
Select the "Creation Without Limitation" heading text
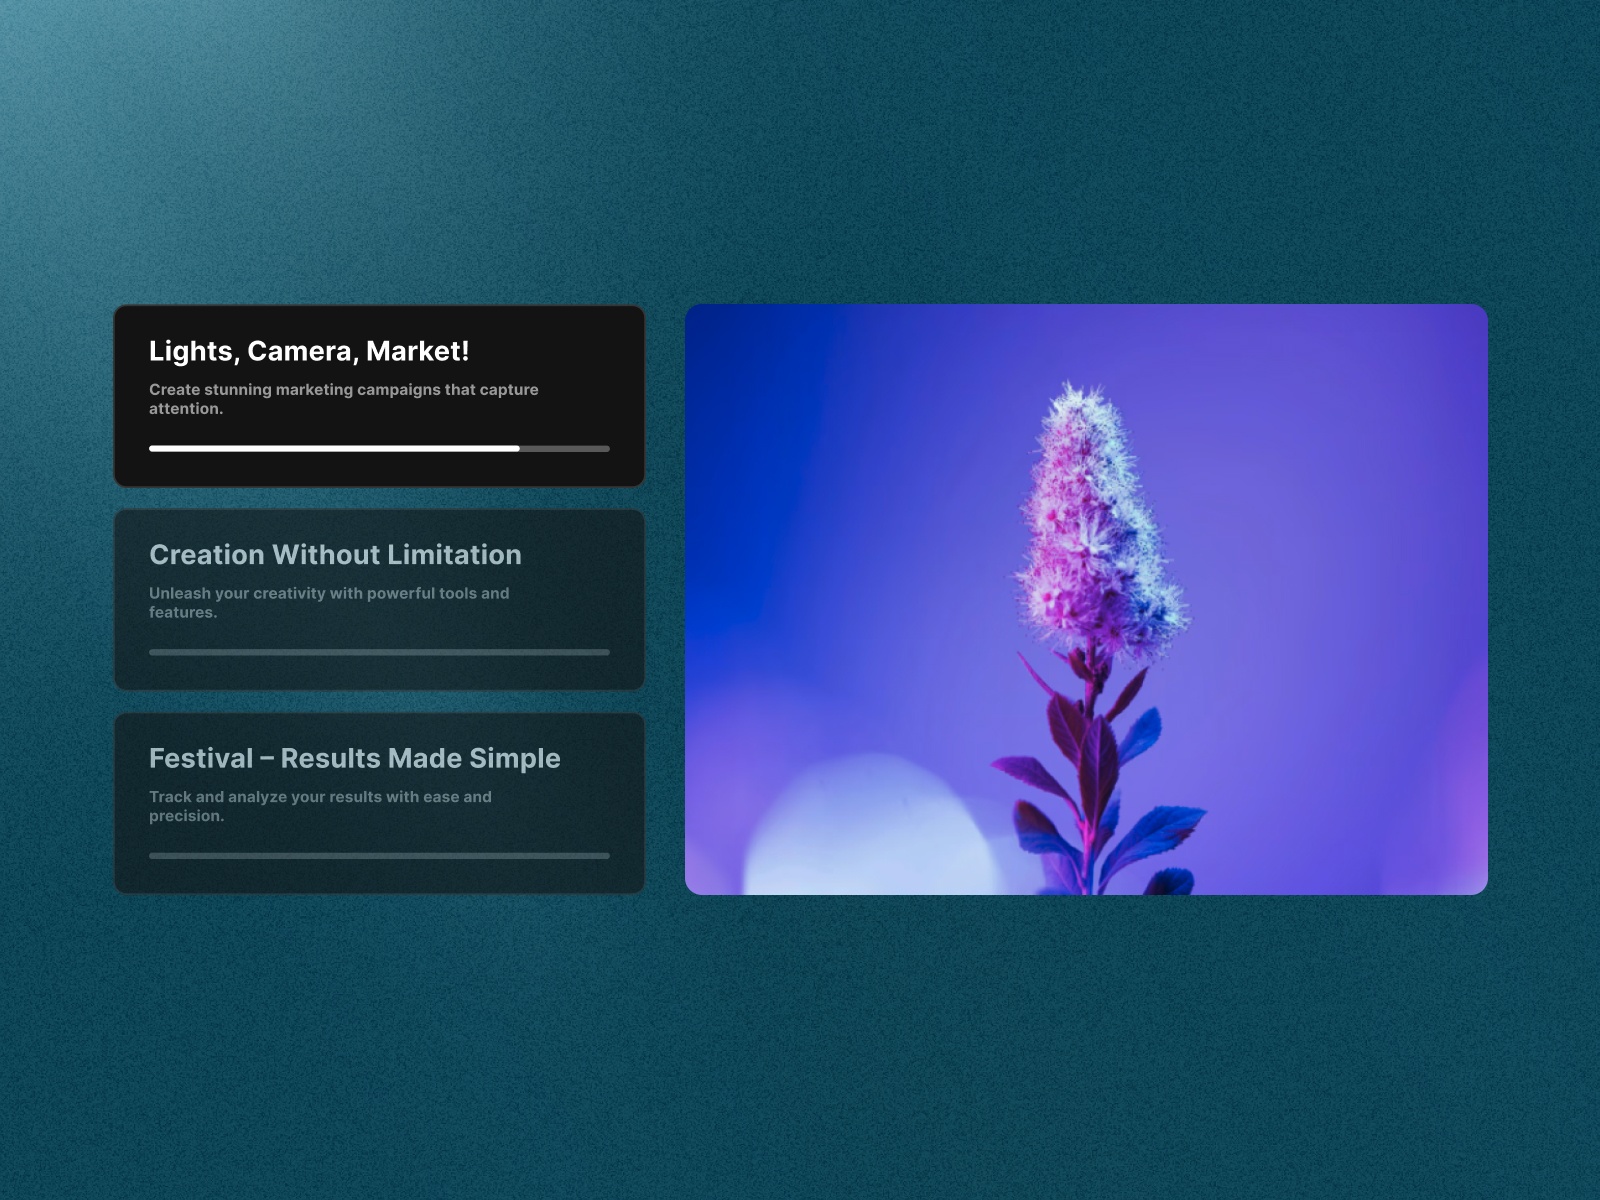point(334,555)
